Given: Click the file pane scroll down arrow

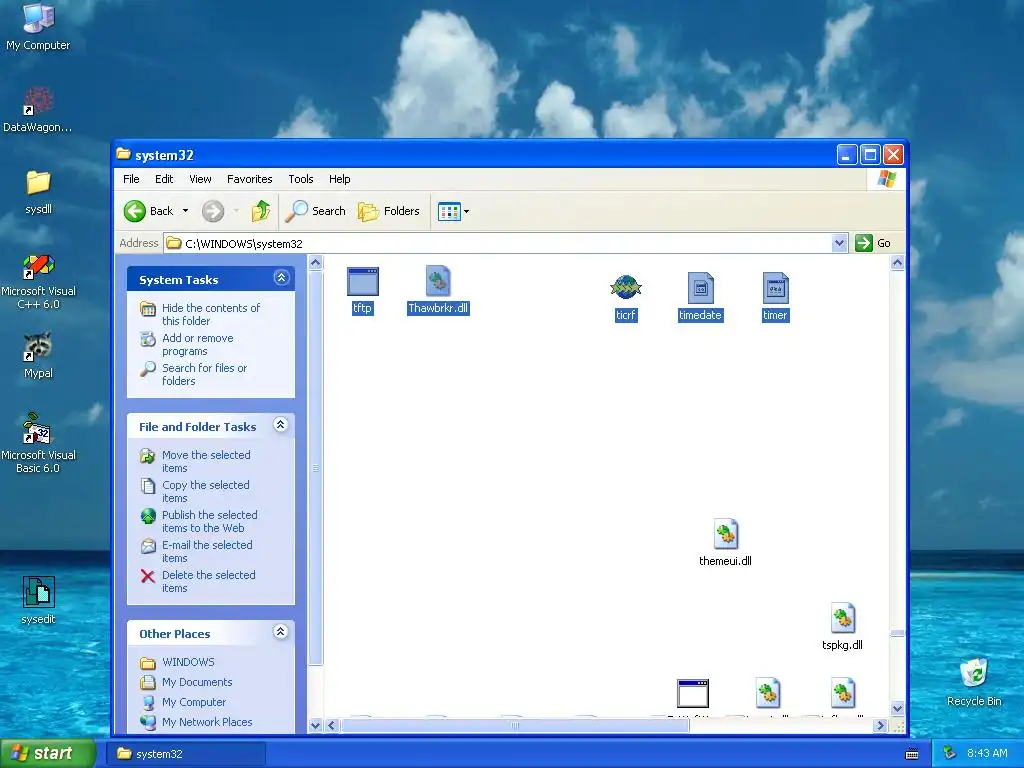Looking at the screenshot, I should [897, 709].
